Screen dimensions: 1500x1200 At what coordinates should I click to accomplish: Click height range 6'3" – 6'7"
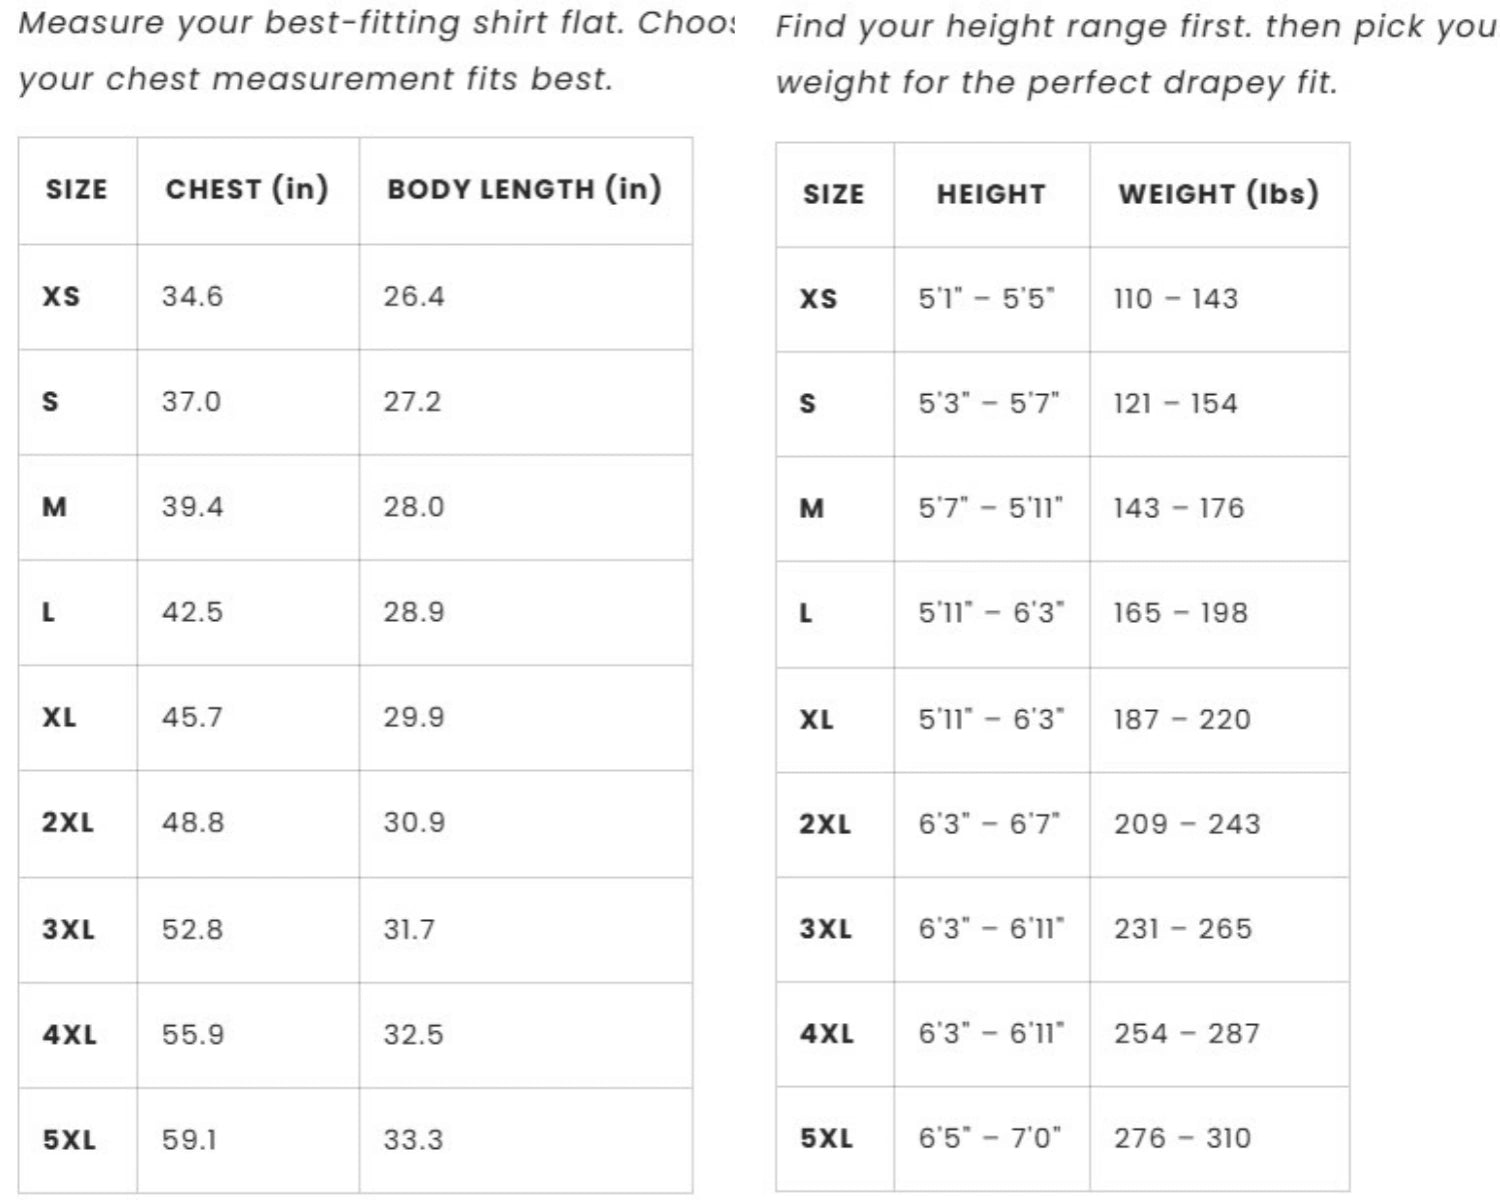pyautogui.click(x=989, y=824)
